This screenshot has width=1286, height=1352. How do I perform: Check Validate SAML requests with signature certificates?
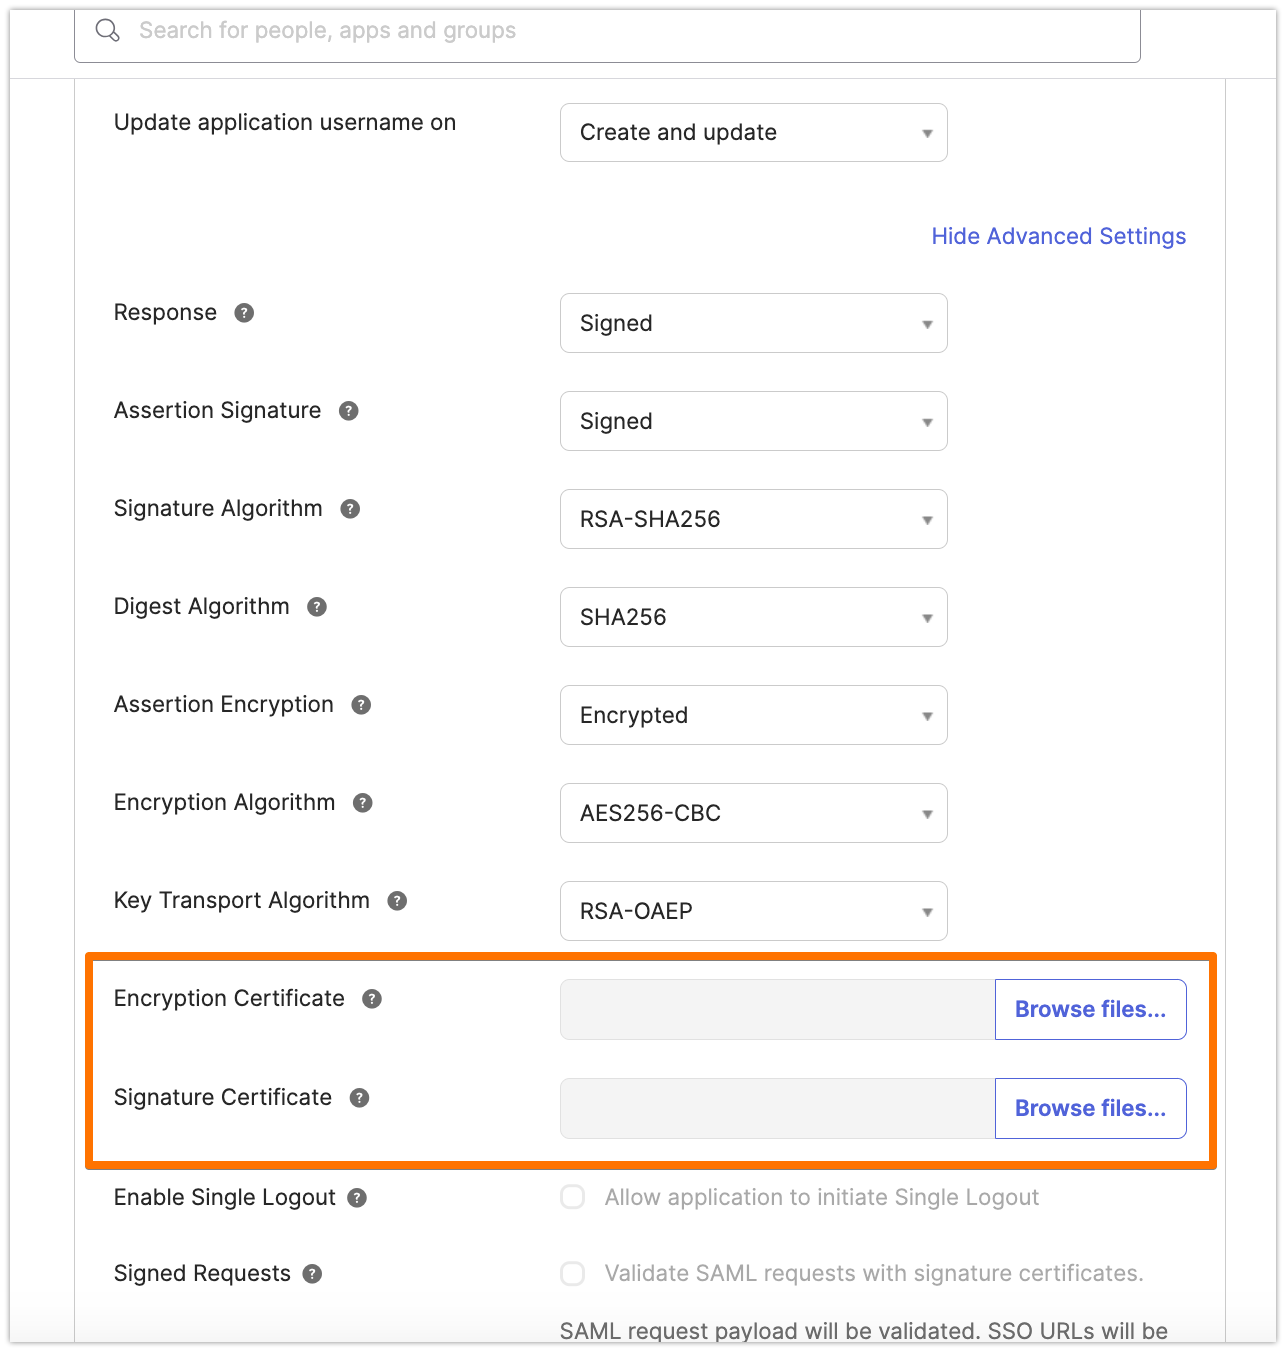pyautogui.click(x=572, y=1273)
